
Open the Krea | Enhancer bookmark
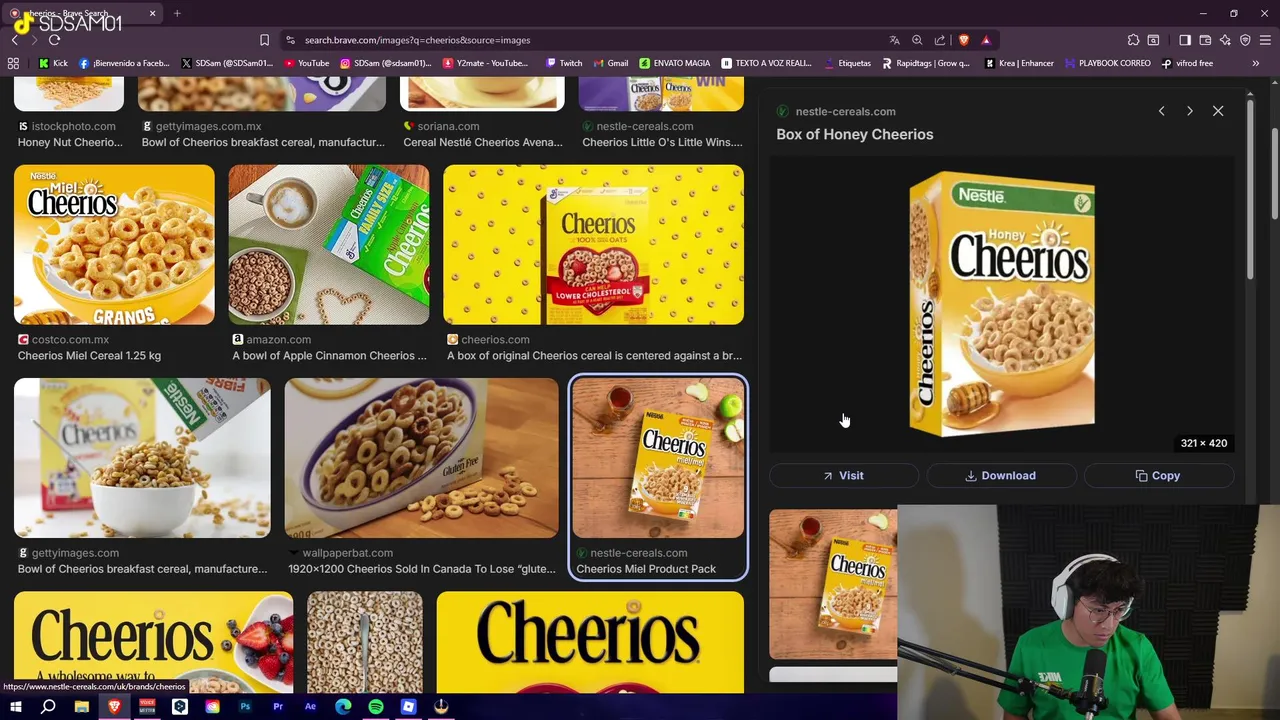point(1019,63)
